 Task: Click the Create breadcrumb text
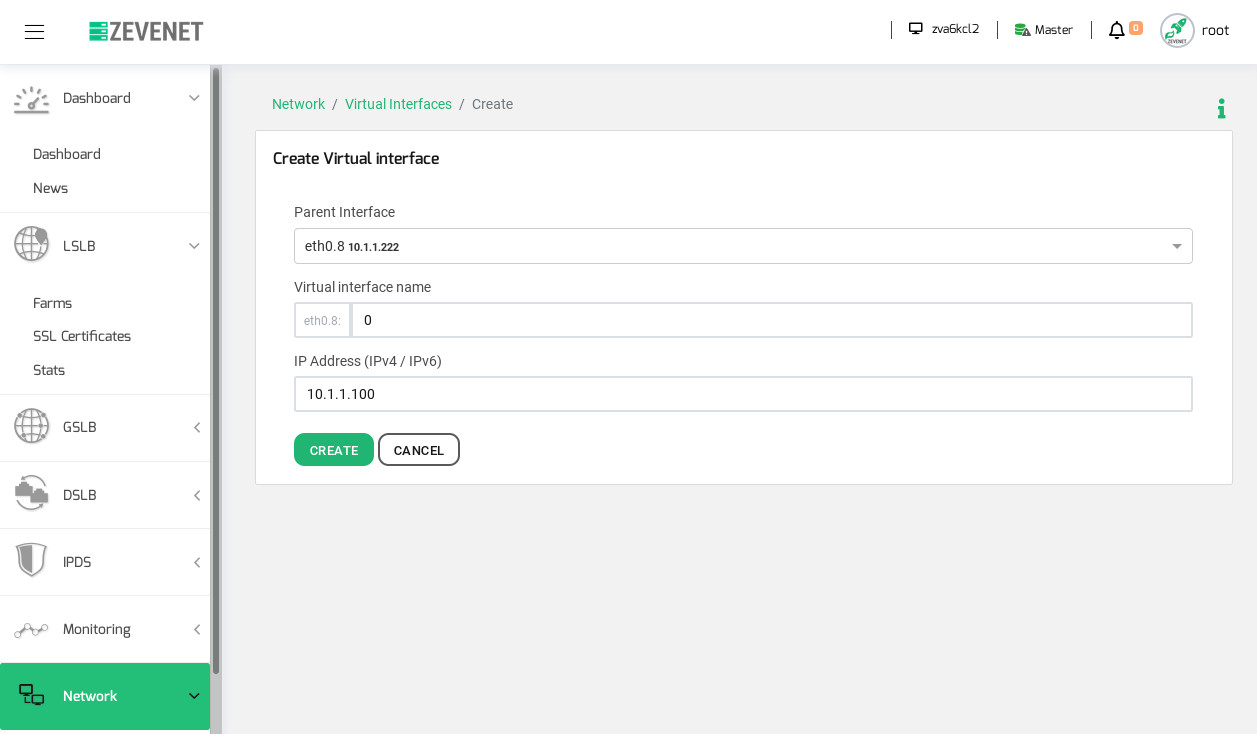(x=492, y=104)
